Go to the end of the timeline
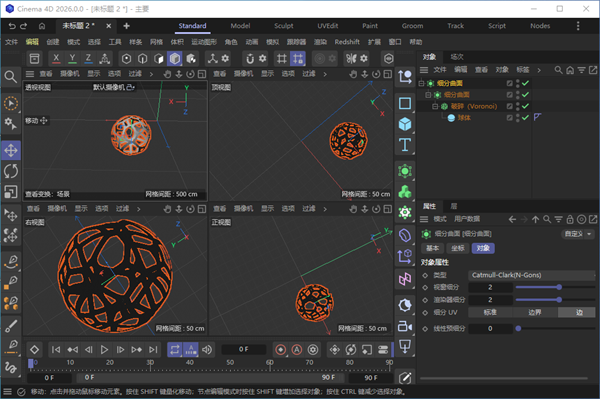 [153, 349]
